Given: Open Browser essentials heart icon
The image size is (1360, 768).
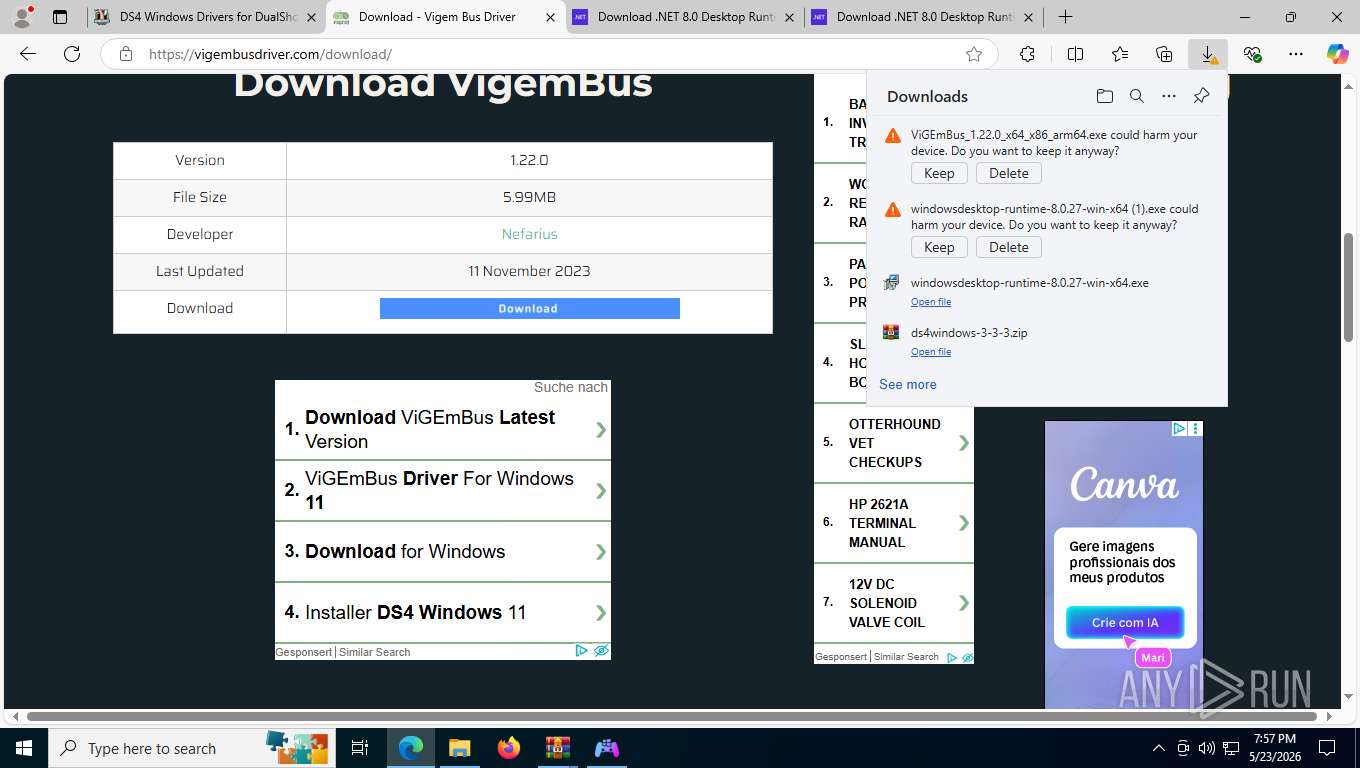Looking at the screenshot, I should [x=1252, y=54].
